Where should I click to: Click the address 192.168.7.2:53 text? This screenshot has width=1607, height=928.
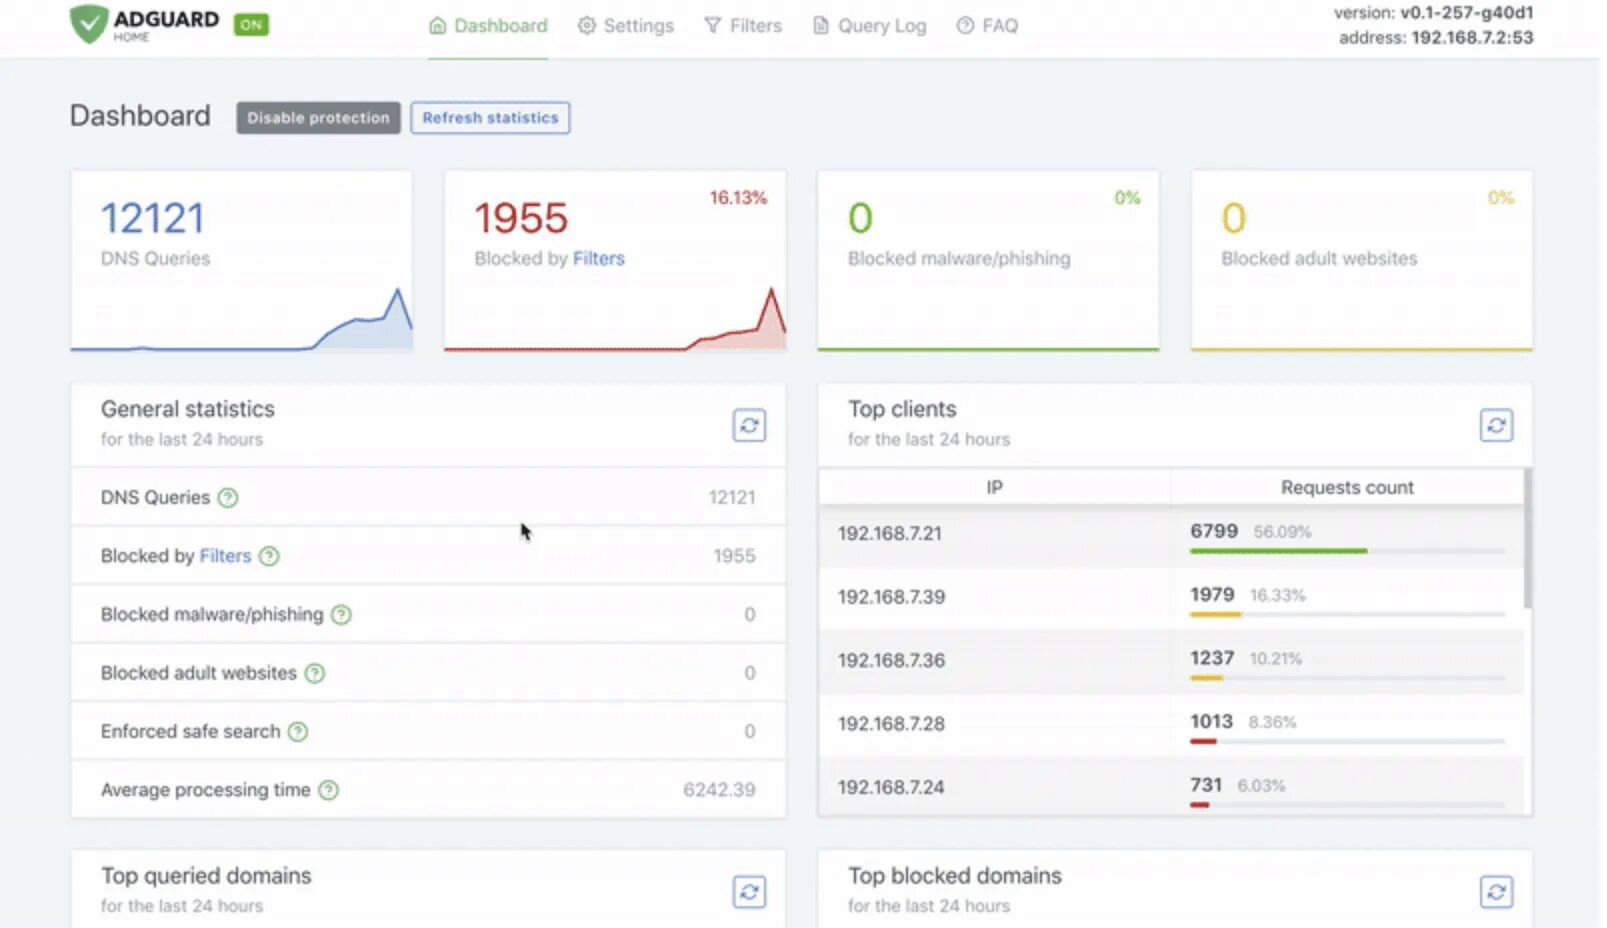(x=1436, y=38)
